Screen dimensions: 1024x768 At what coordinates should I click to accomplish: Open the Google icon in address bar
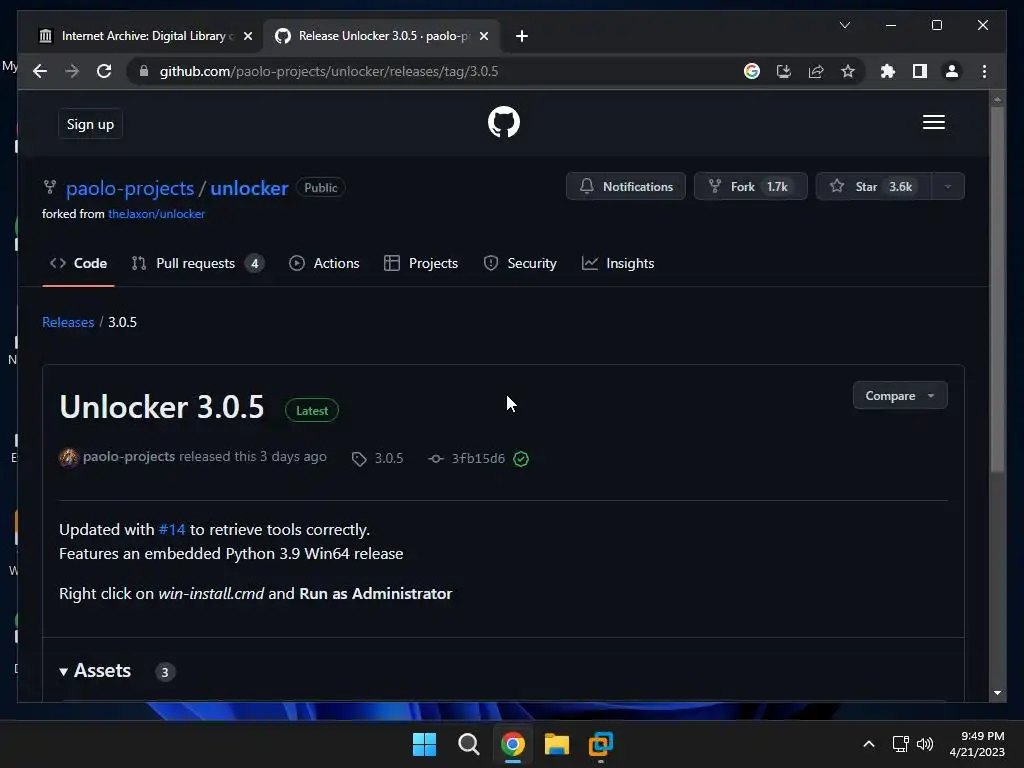[752, 71]
